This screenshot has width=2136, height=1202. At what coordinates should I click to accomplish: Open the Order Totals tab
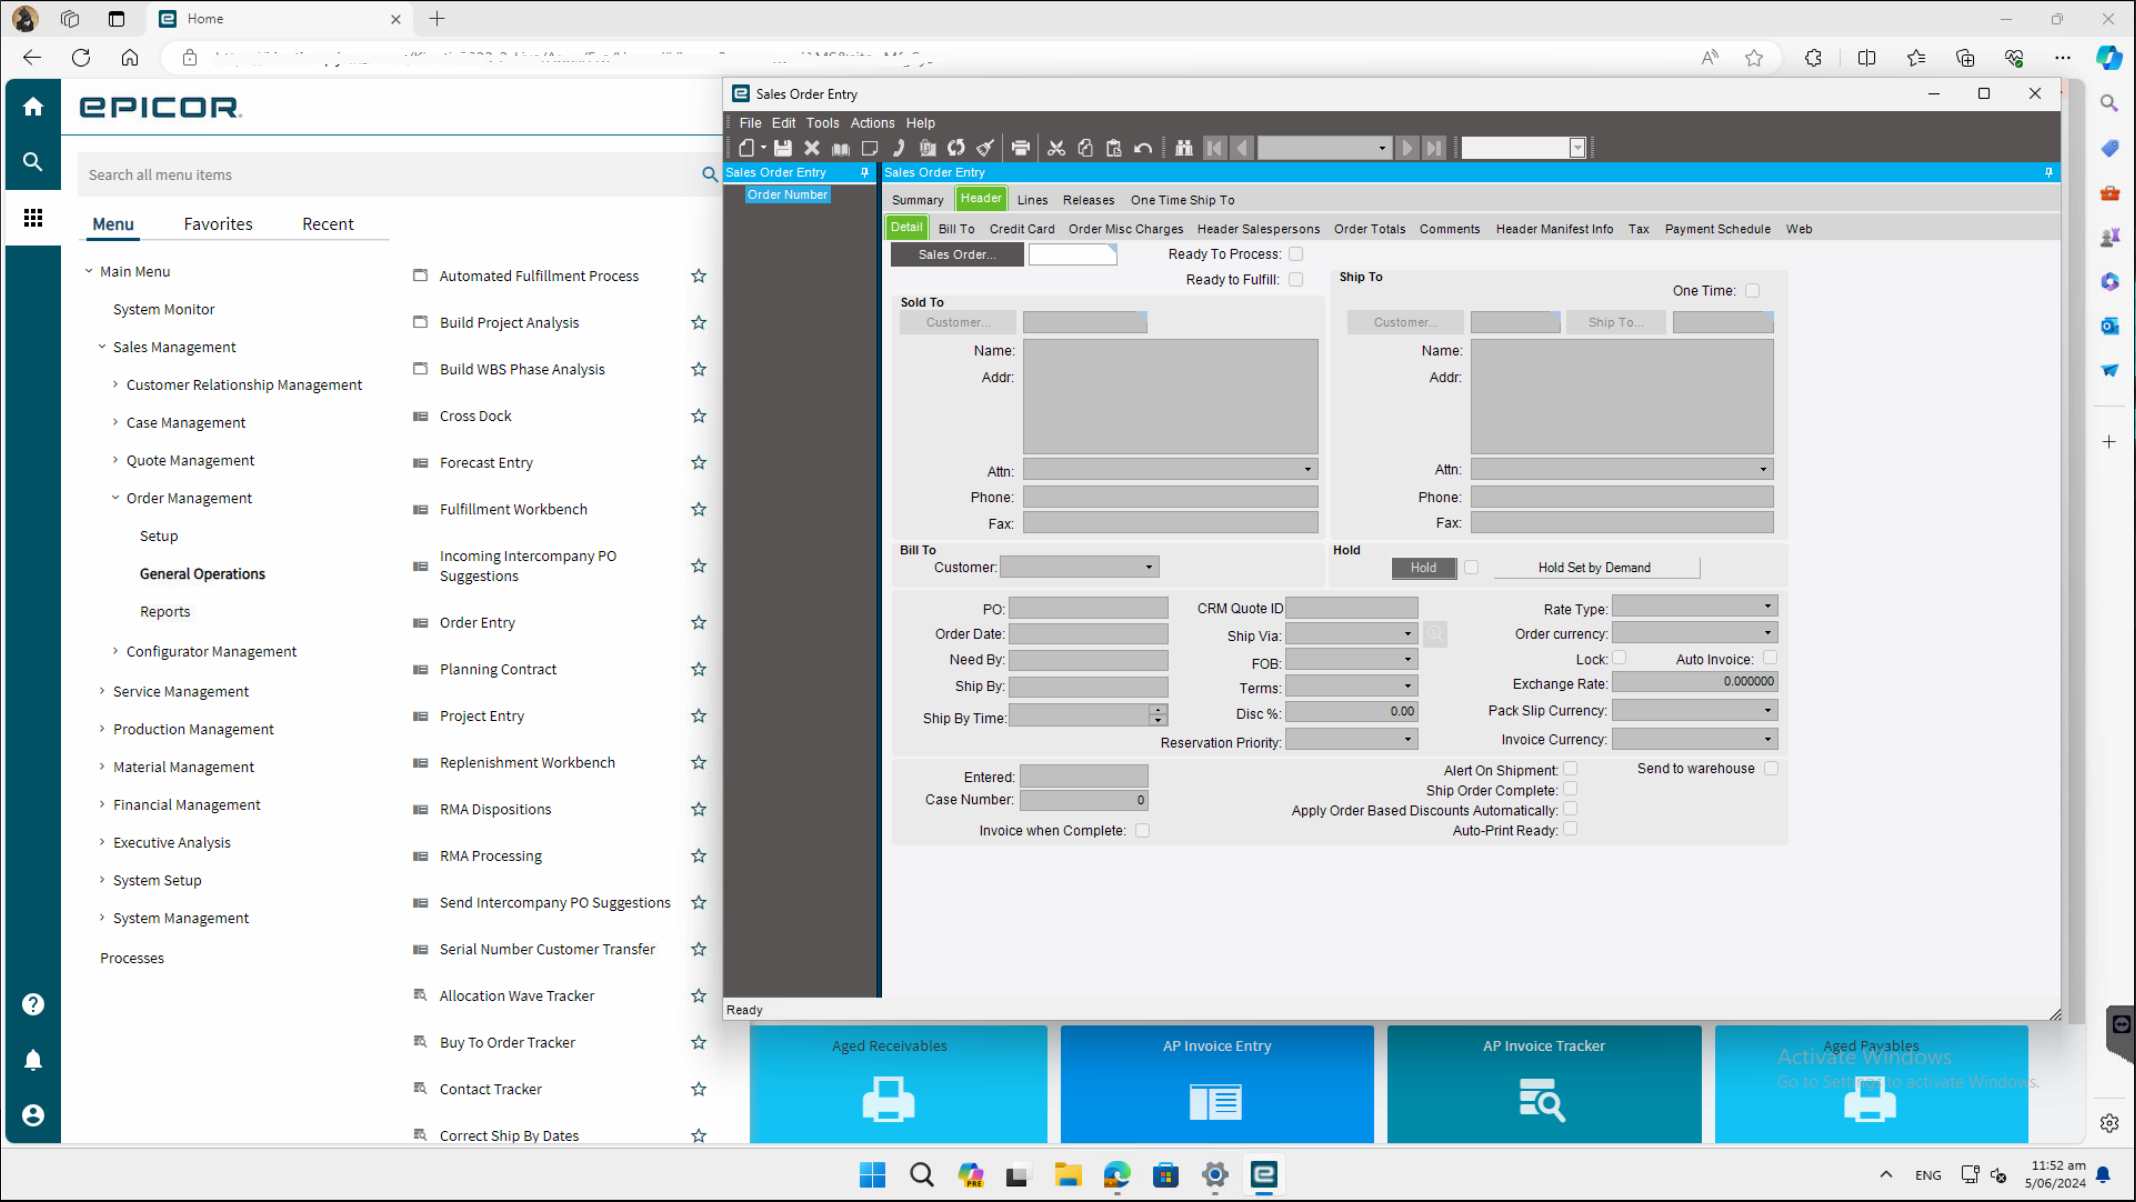point(1369,229)
